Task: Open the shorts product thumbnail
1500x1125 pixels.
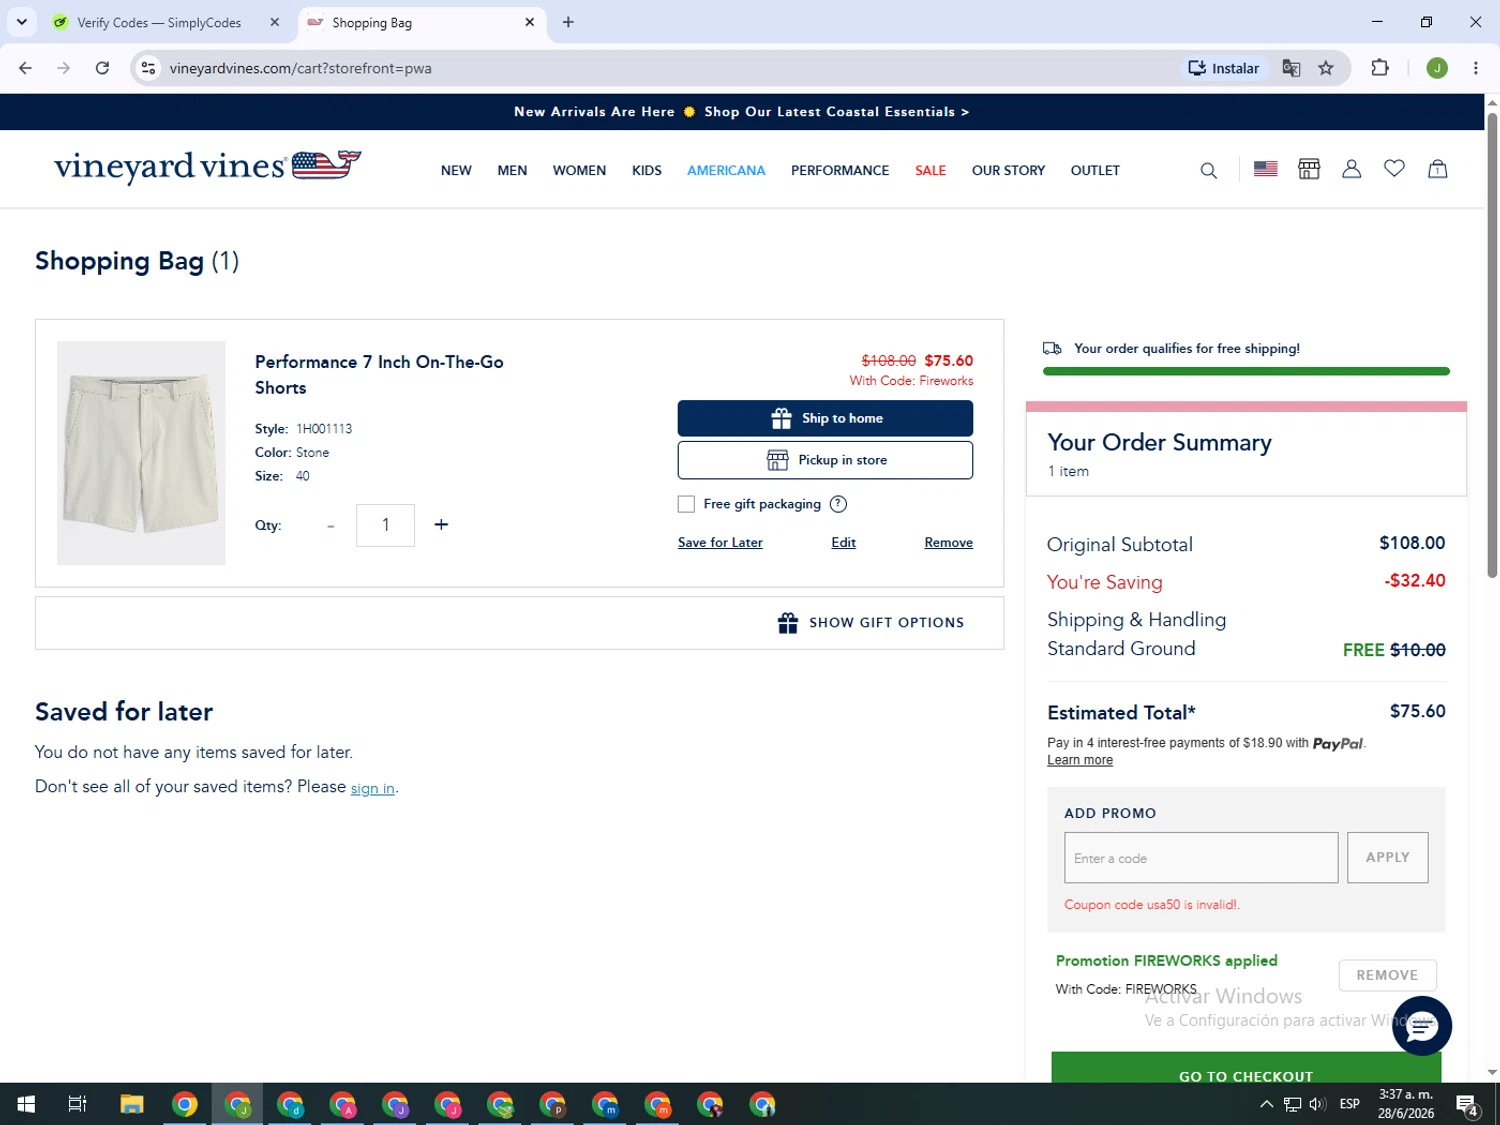Action: coord(141,453)
